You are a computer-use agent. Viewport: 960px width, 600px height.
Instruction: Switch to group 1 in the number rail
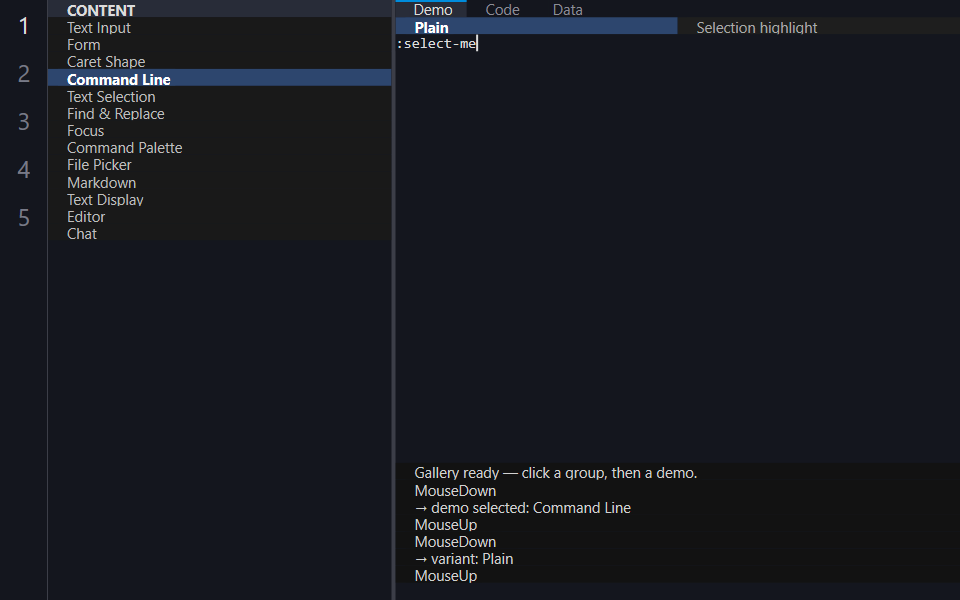(x=23, y=26)
